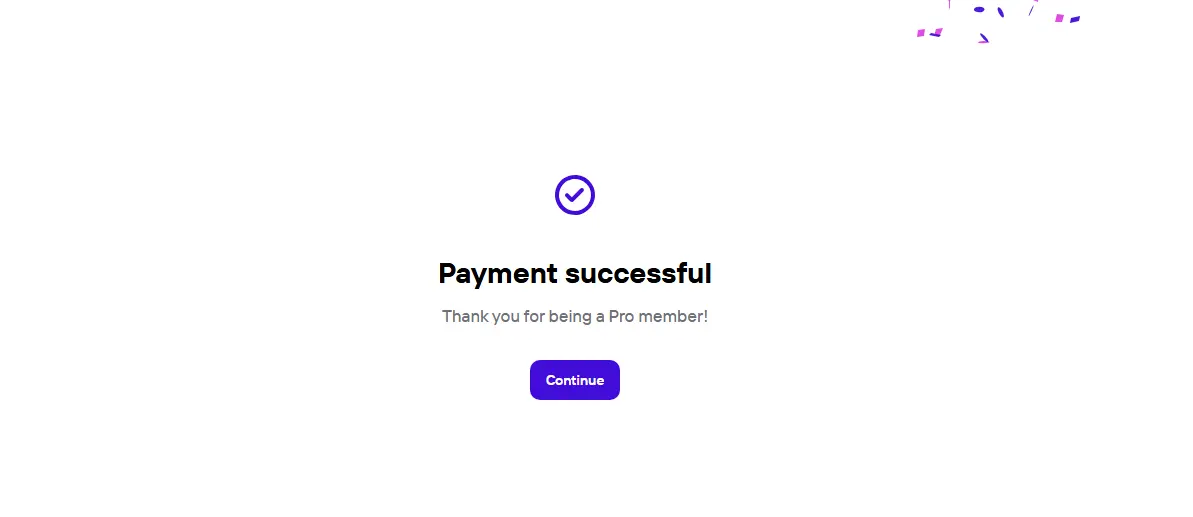Click the rightmost blue confetti piece
Viewport: 1193px width, 517px height.
[x=1075, y=19]
